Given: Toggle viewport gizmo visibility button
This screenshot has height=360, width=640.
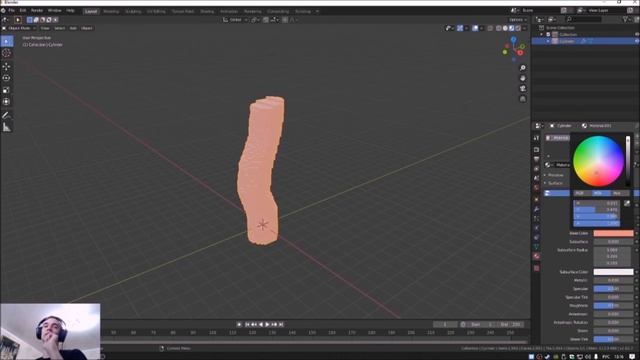Looking at the screenshot, I should click(460, 28).
